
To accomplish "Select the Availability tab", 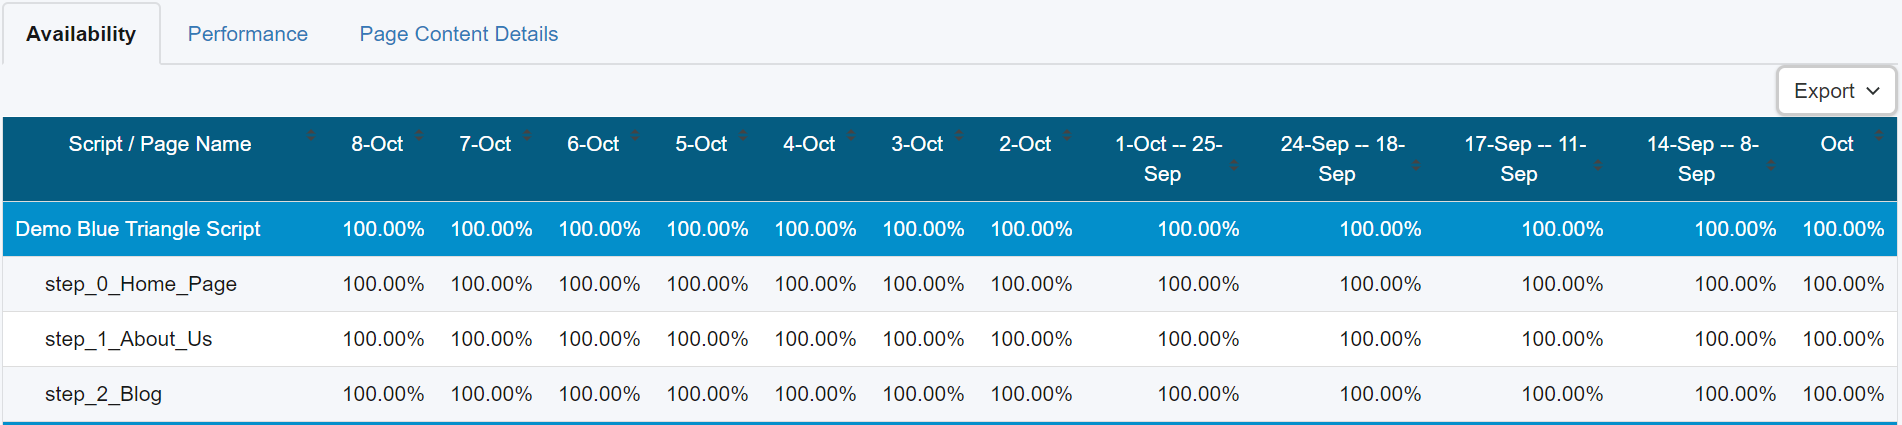I will tap(81, 34).
